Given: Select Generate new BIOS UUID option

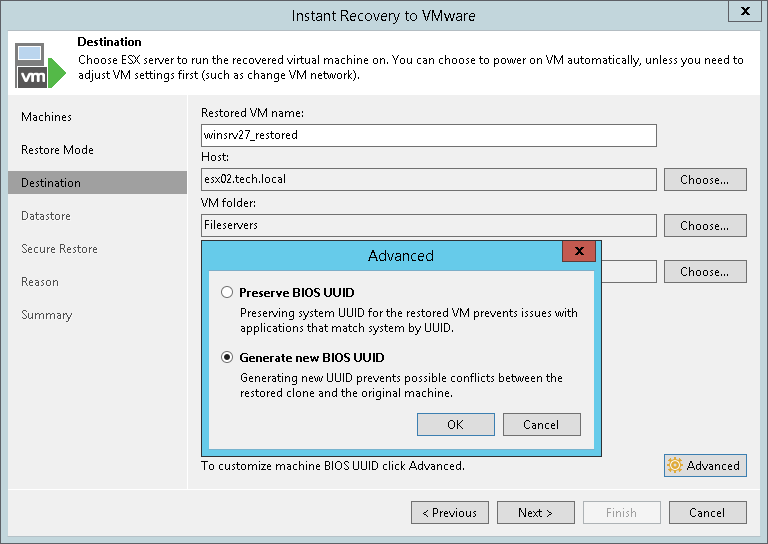Looking at the screenshot, I should coord(228,357).
